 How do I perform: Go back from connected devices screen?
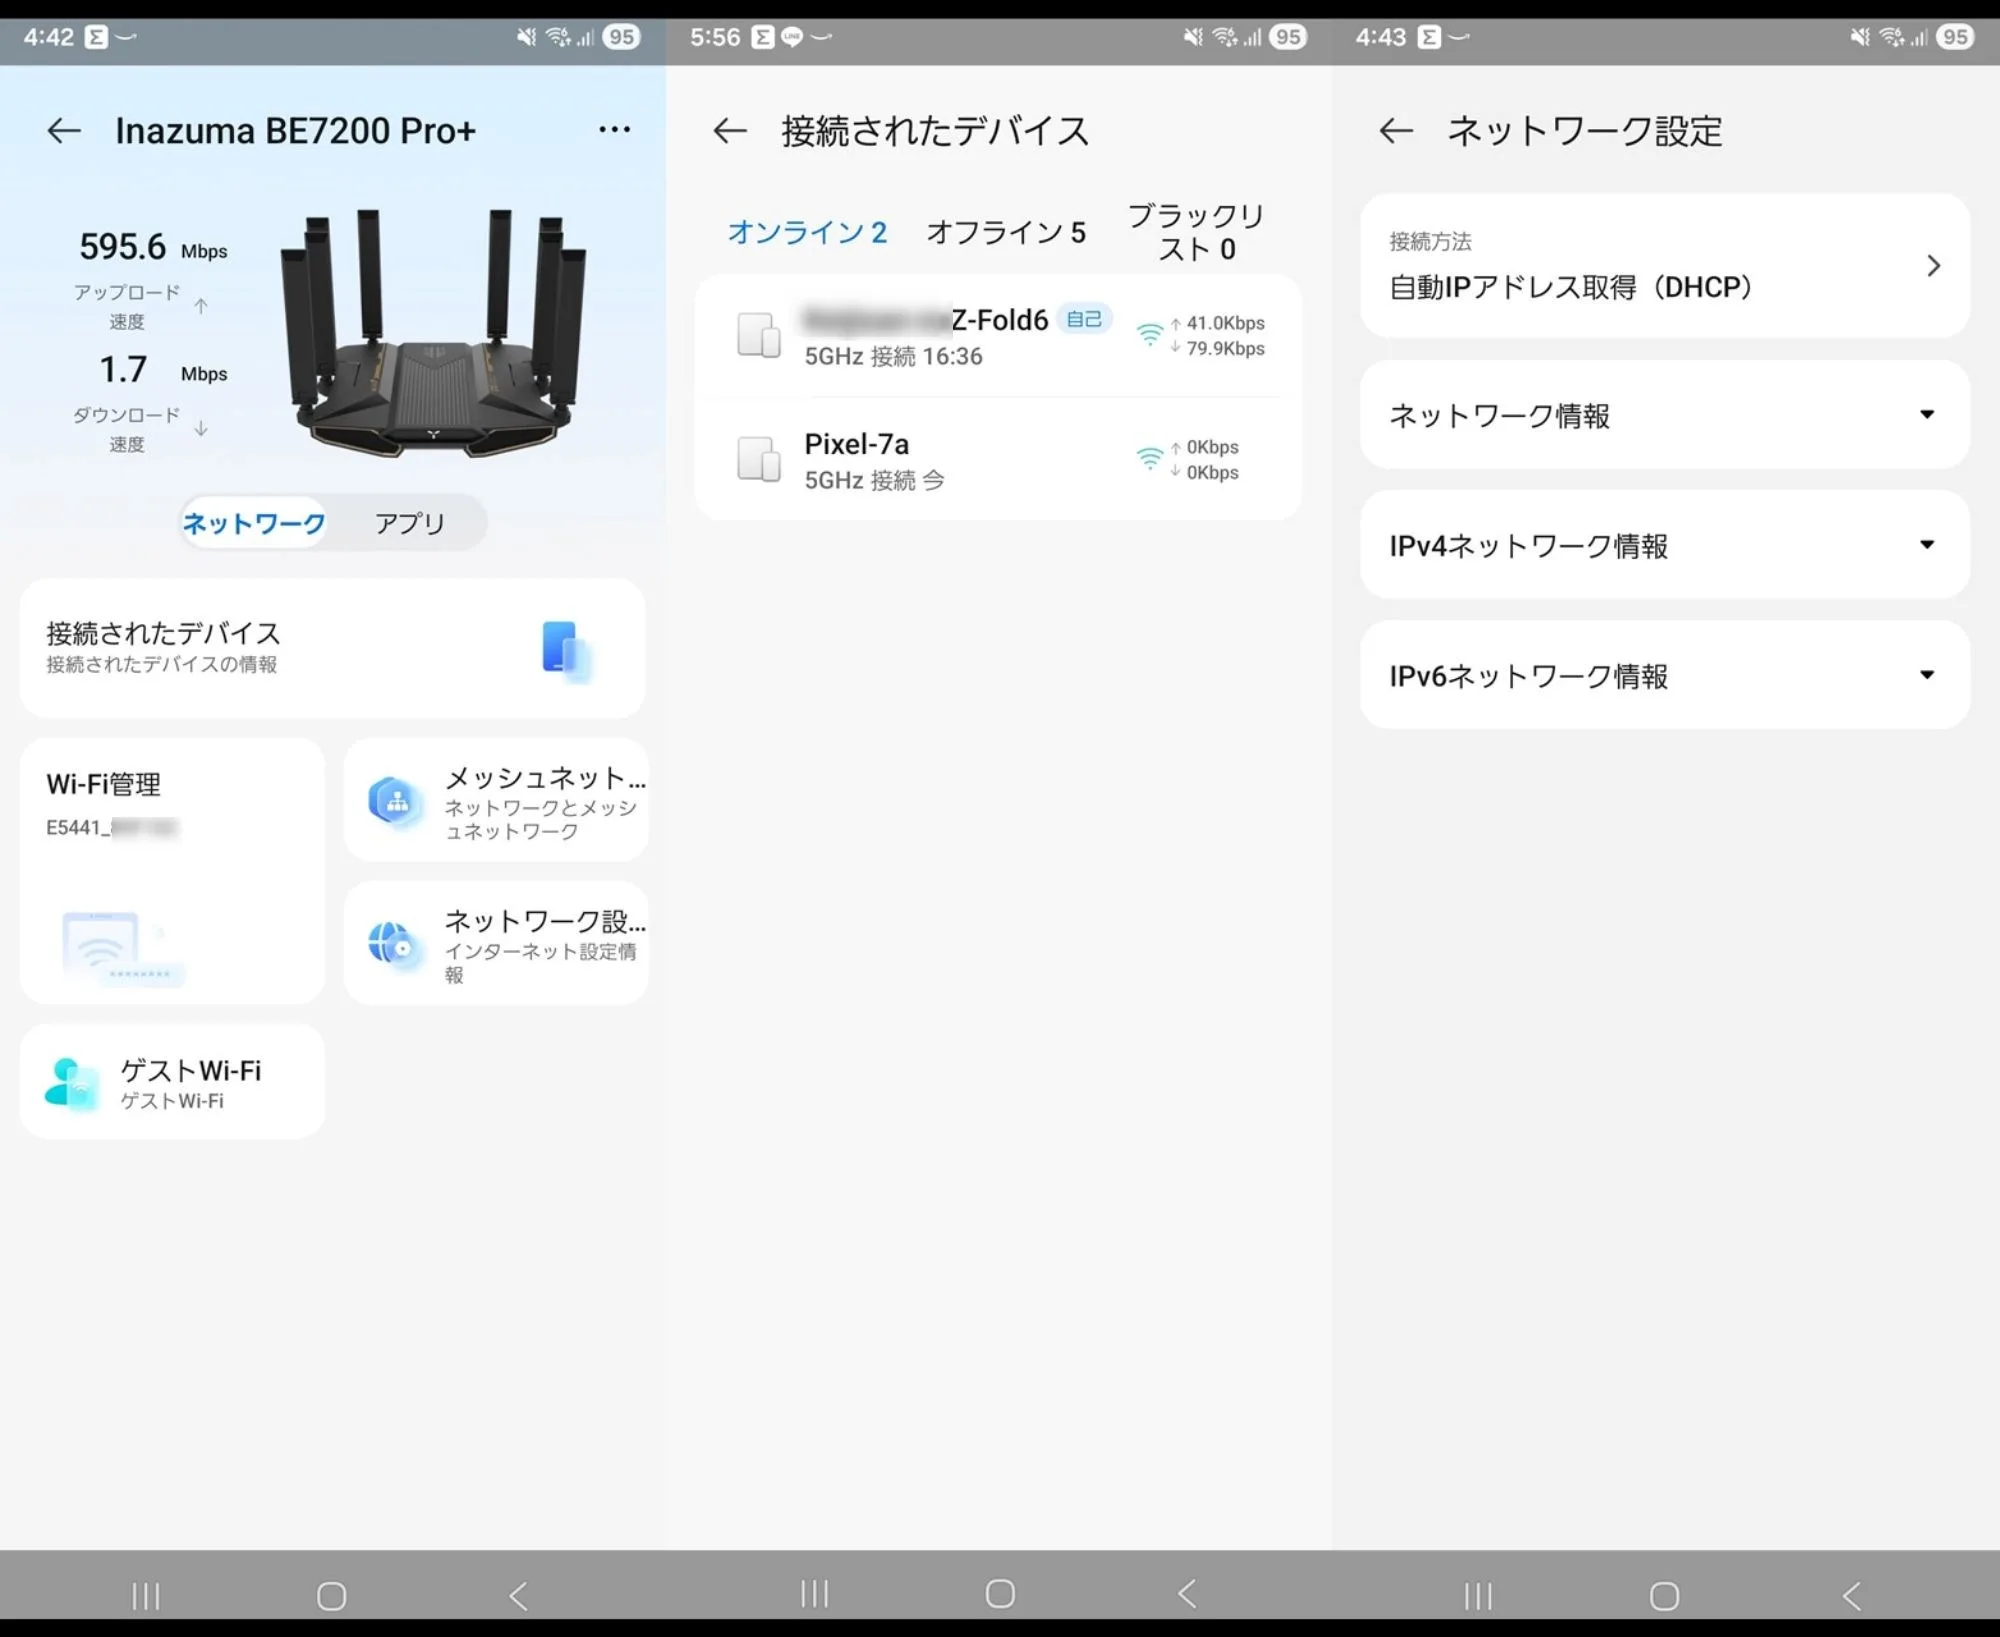(x=730, y=131)
